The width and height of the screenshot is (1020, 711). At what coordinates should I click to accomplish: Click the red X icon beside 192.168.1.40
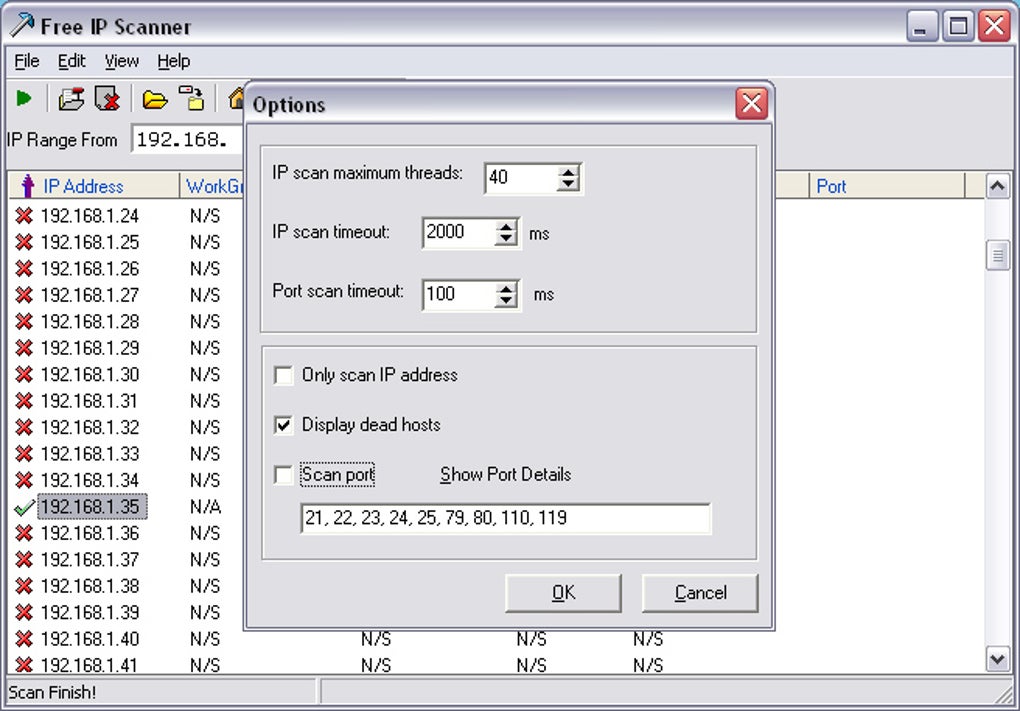point(24,639)
